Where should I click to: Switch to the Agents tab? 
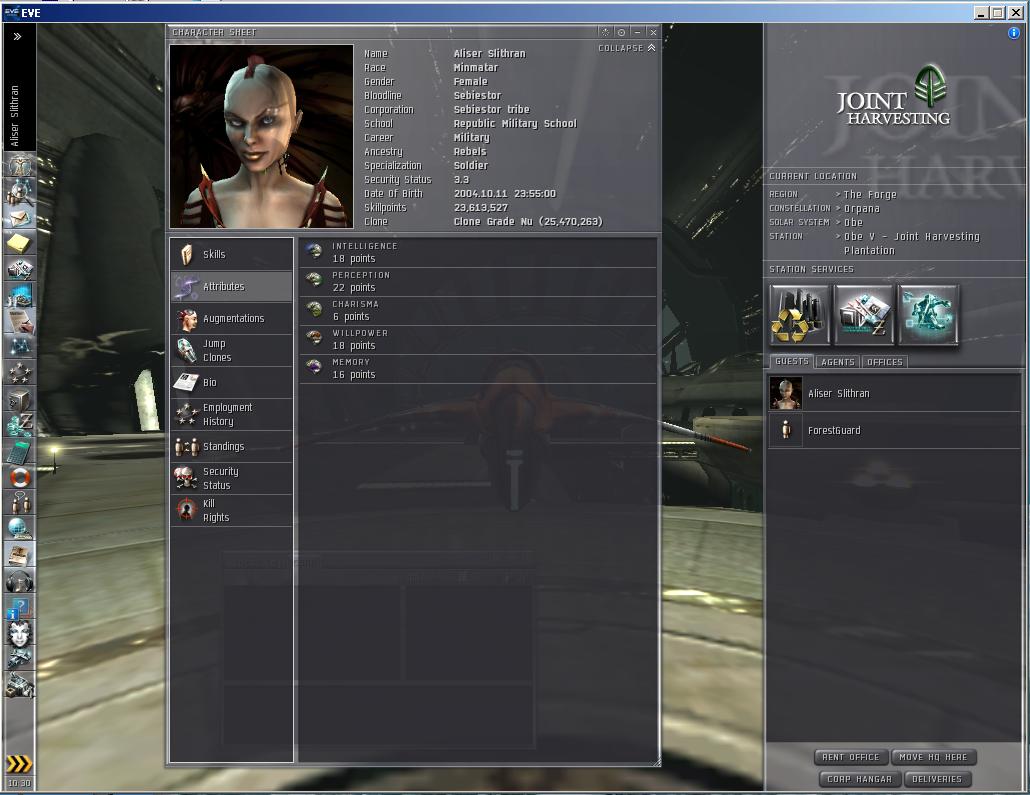tap(838, 362)
